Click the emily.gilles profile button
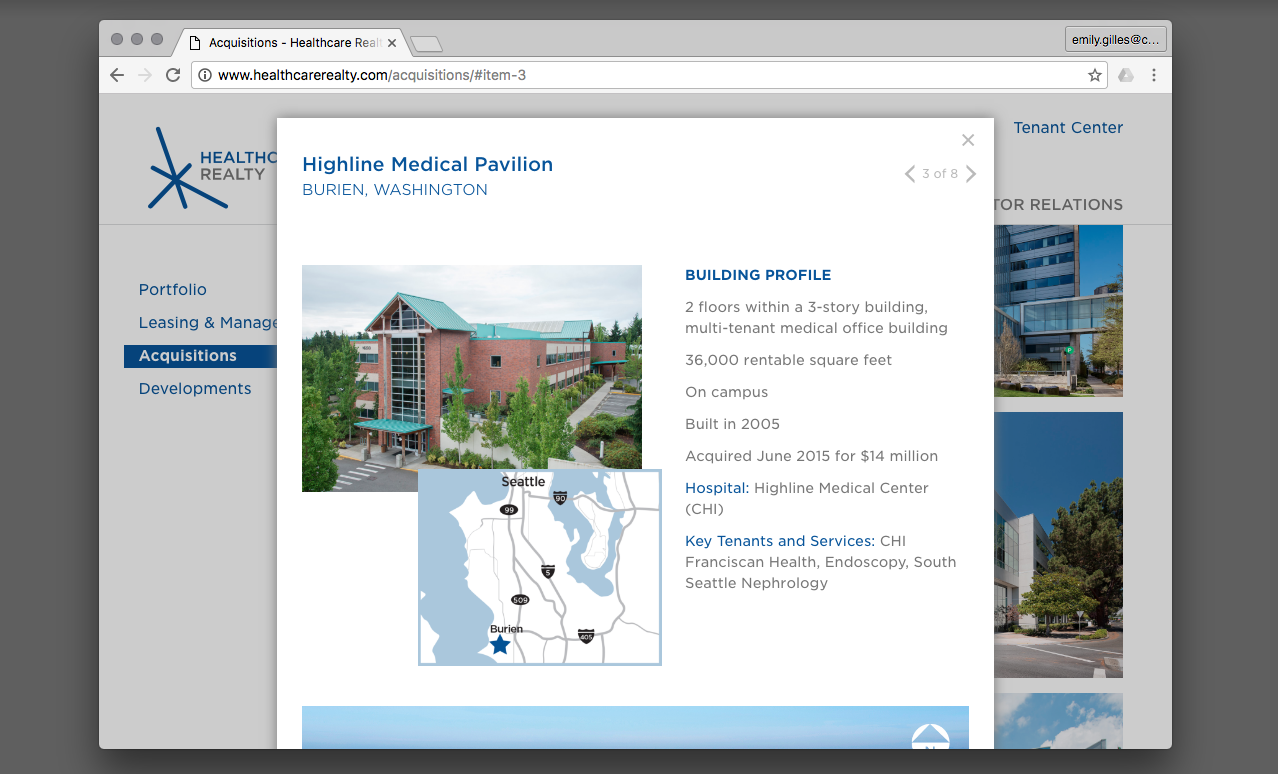 [x=1116, y=40]
